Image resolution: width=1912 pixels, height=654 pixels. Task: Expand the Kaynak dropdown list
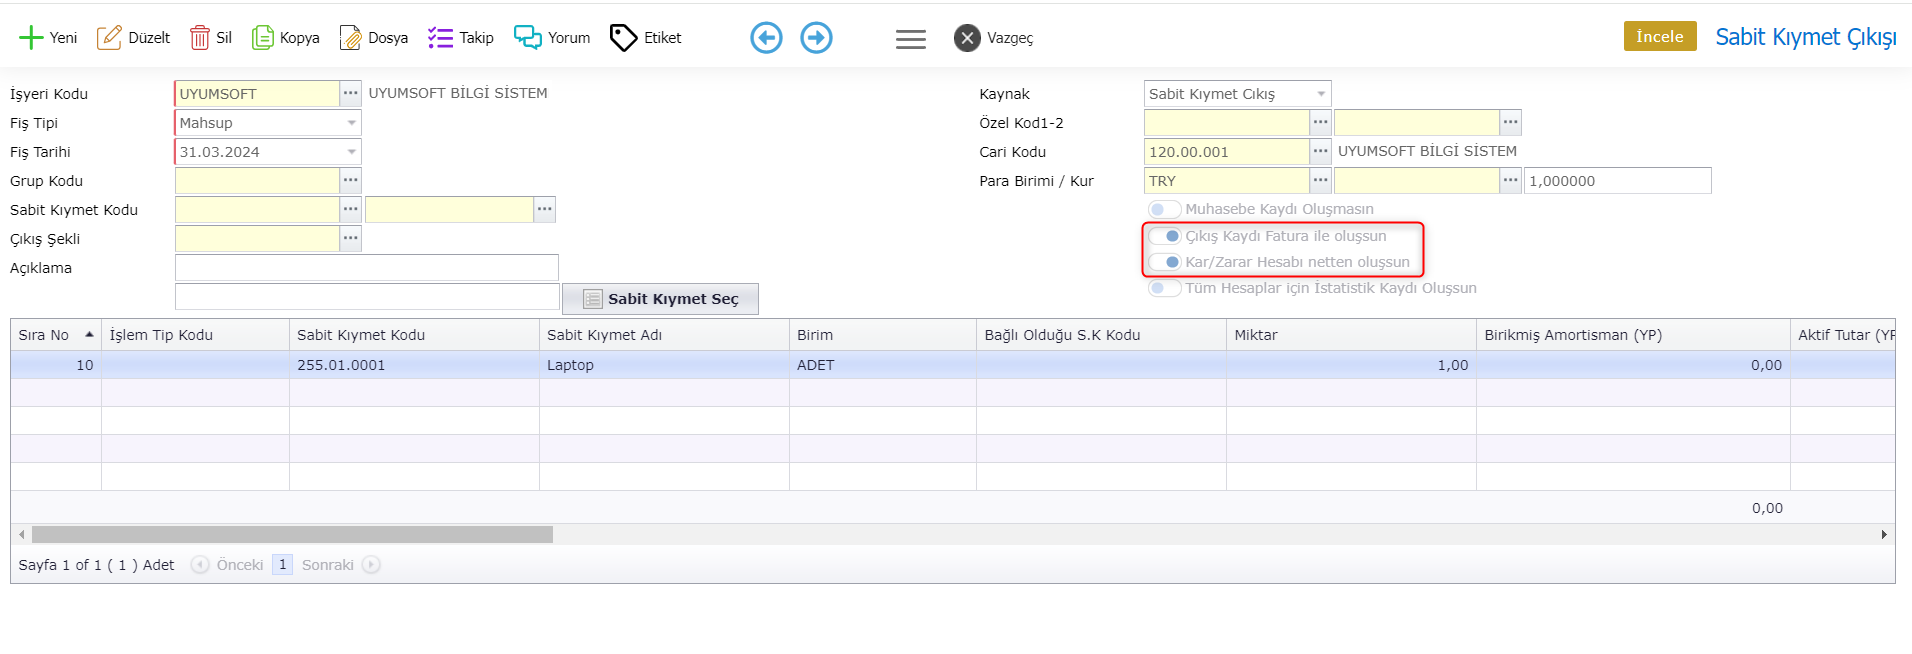click(1321, 94)
